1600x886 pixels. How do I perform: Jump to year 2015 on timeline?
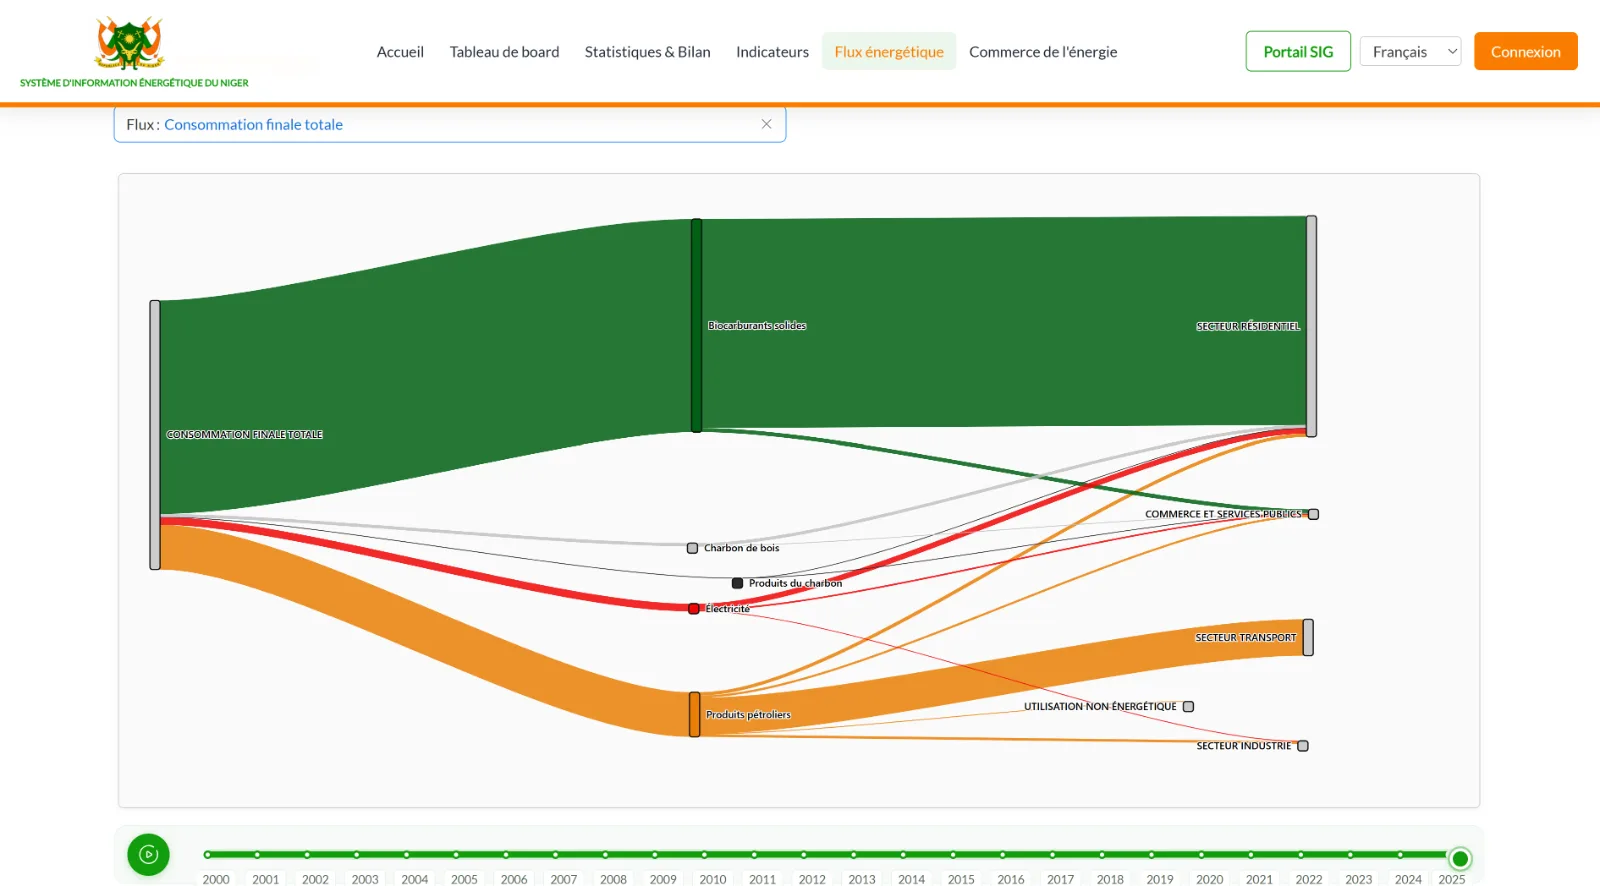point(953,855)
